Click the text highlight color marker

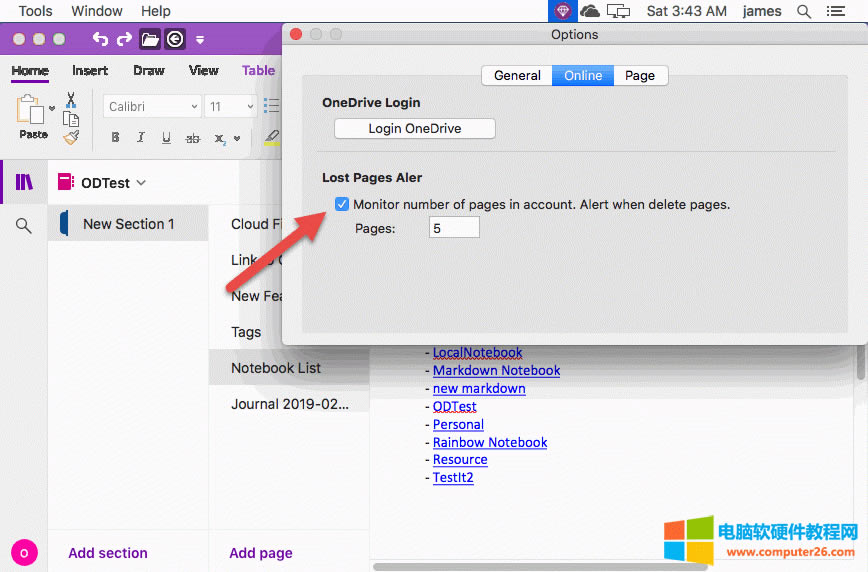[x=272, y=138]
